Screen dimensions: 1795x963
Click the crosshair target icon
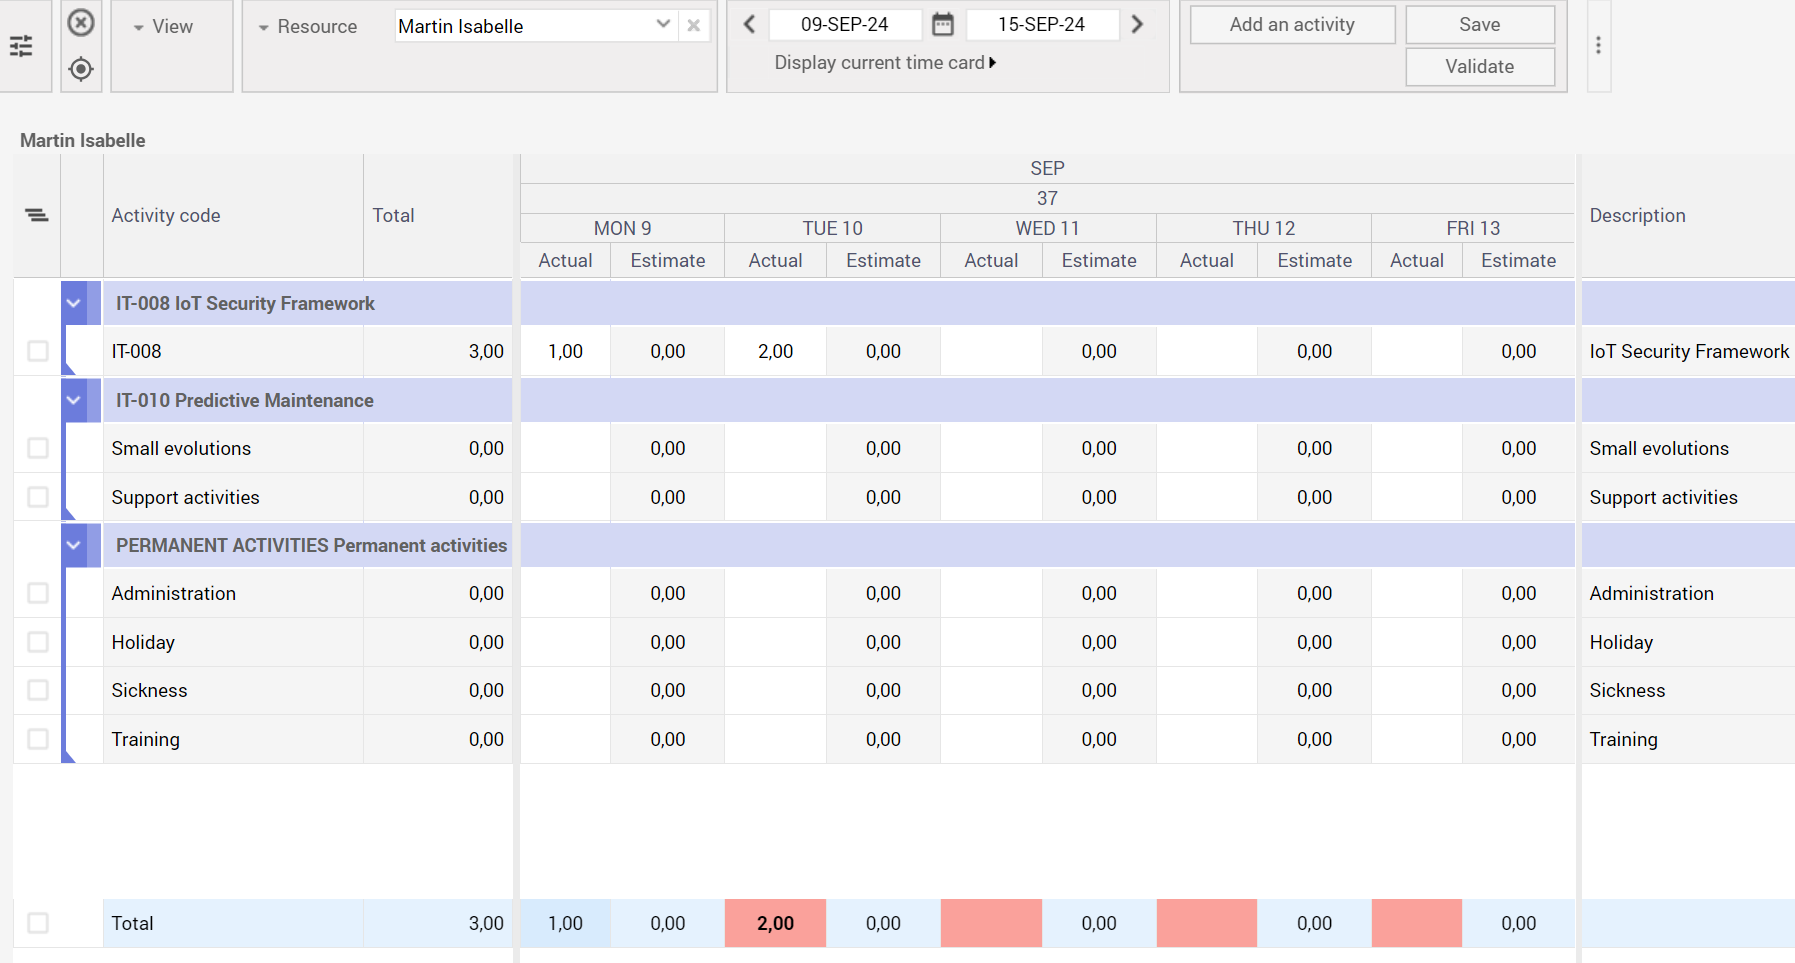[81, 69]
